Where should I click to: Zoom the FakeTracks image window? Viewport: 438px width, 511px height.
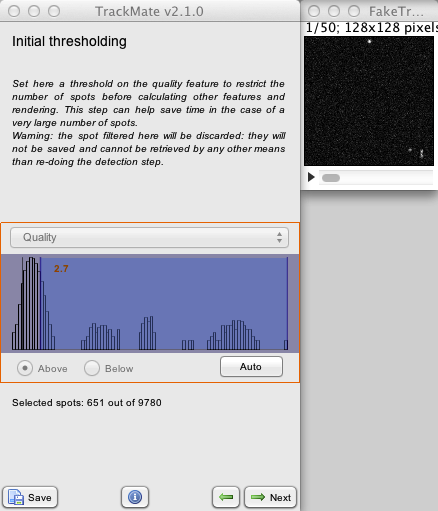[x=354, y=11]
